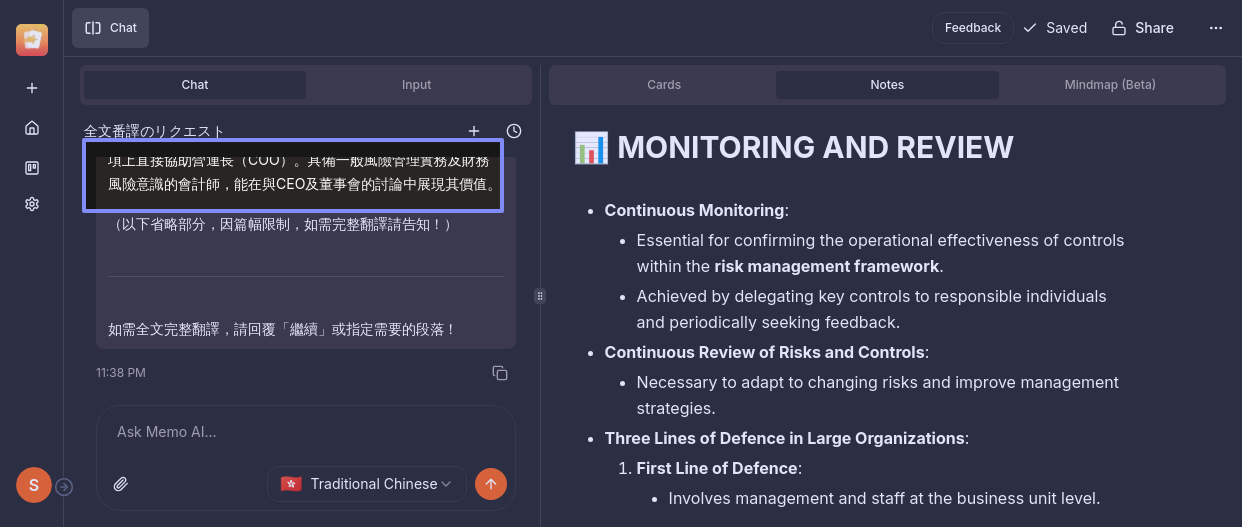
Task: Send message with orange arrow button
Action: 490,484
